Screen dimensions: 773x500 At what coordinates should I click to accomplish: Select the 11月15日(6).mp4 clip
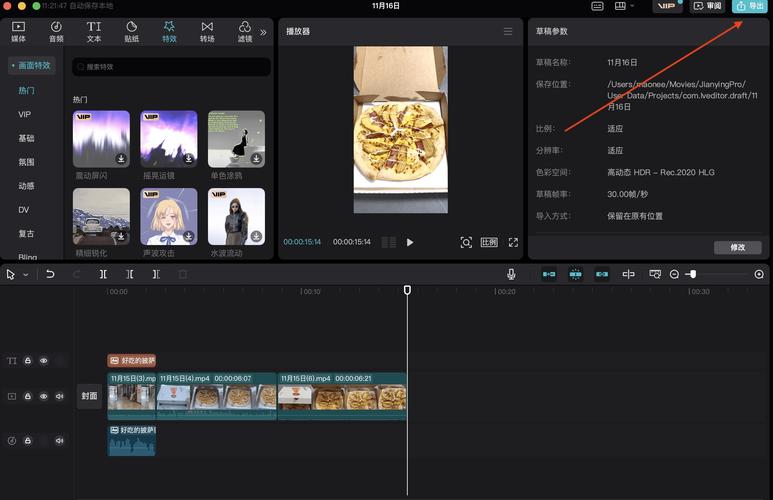pos(342,396)
